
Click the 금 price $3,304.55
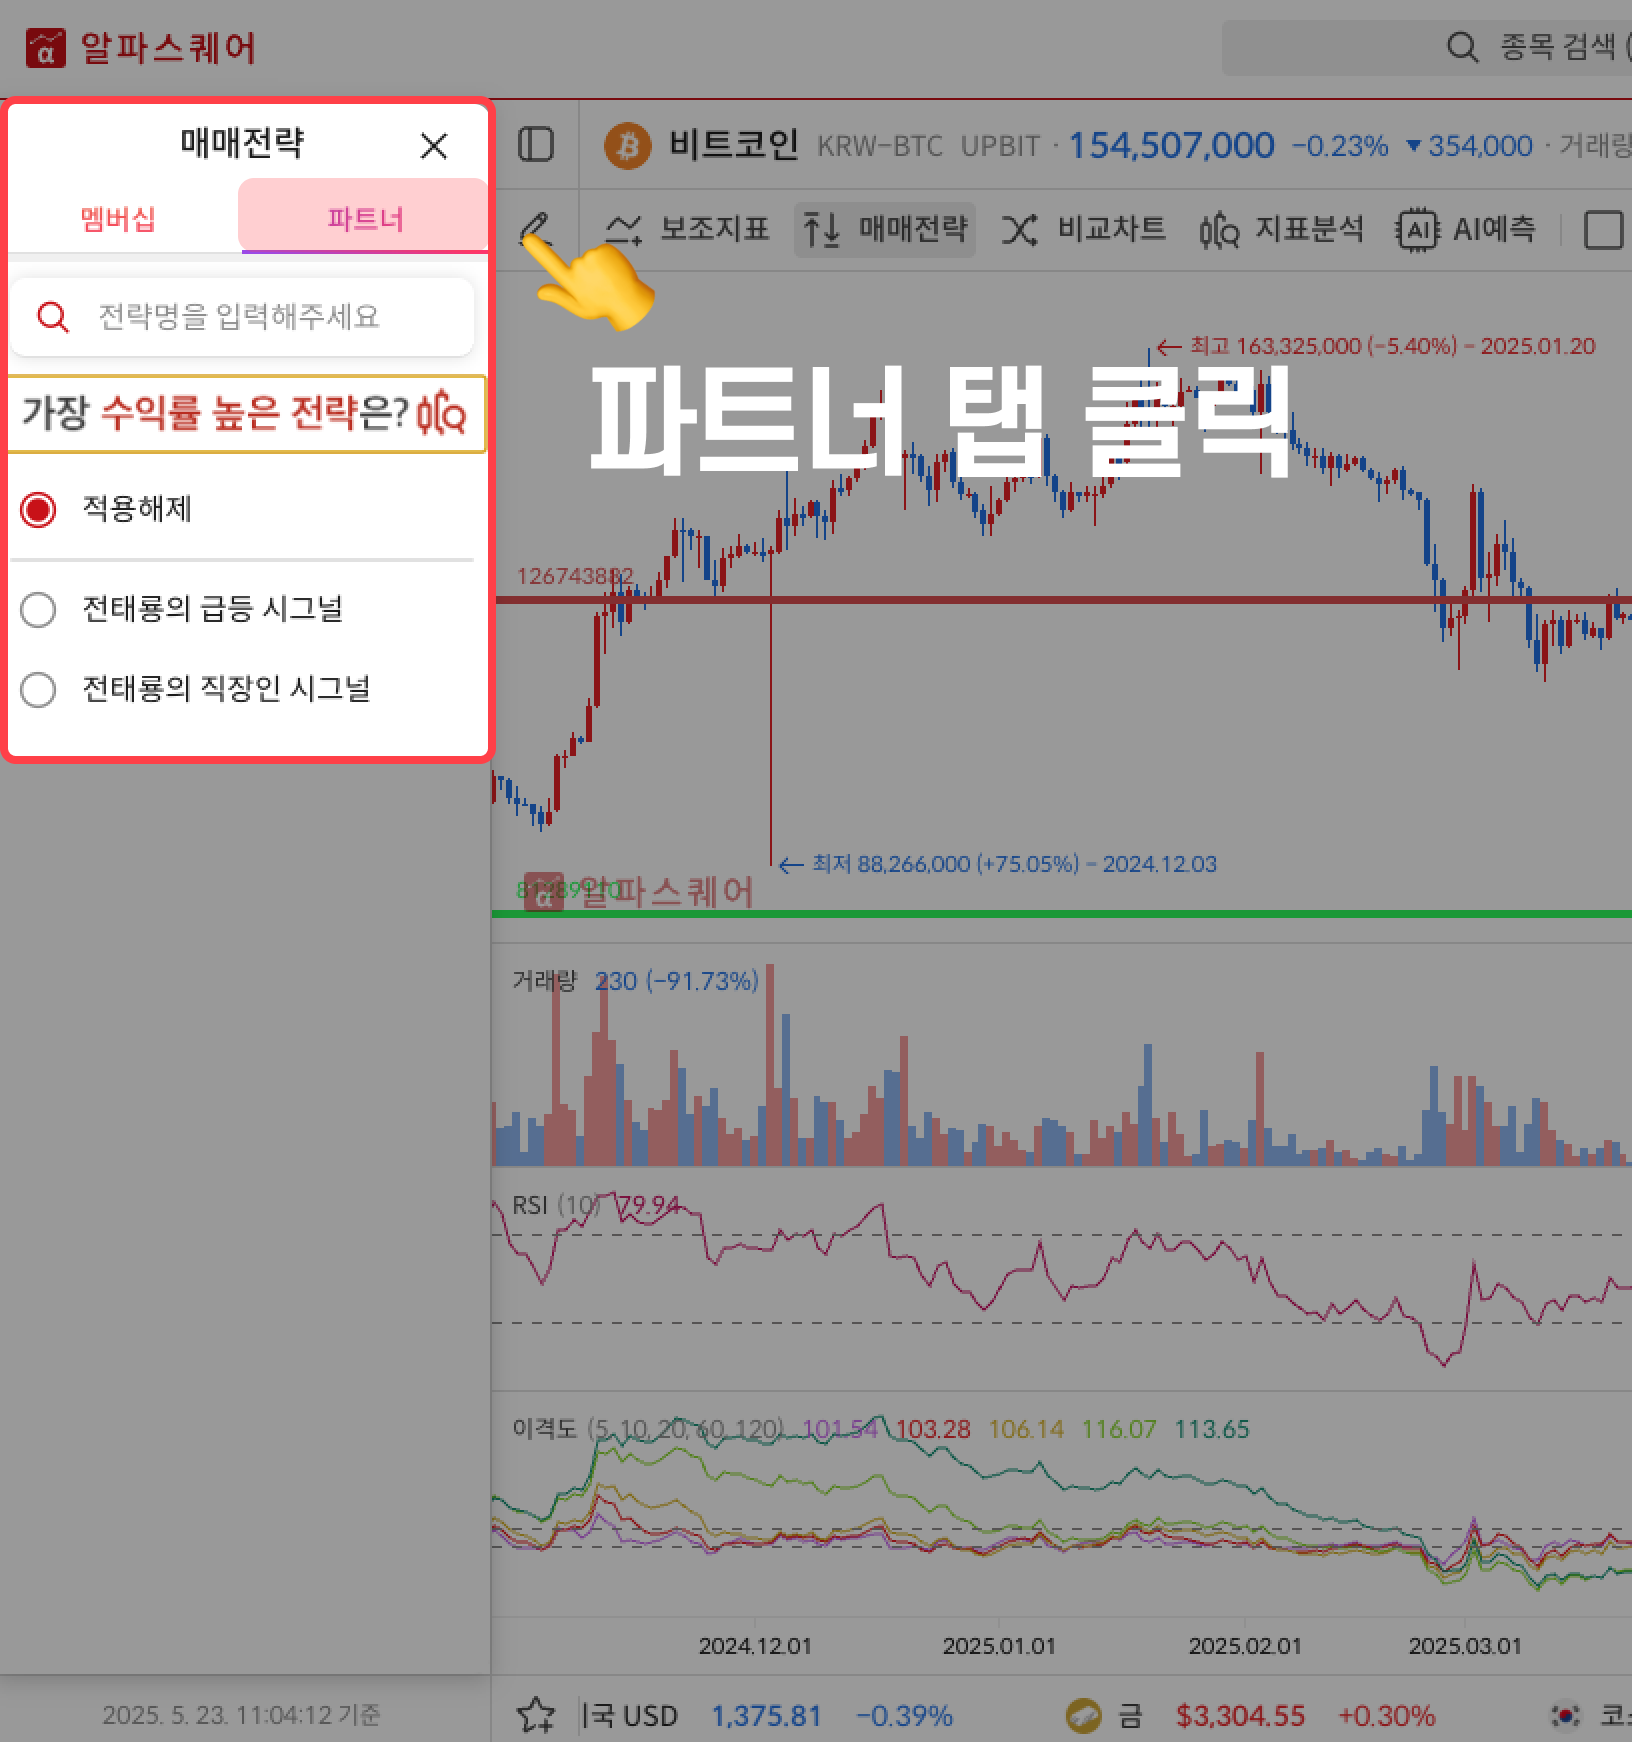(1241, 1716)
